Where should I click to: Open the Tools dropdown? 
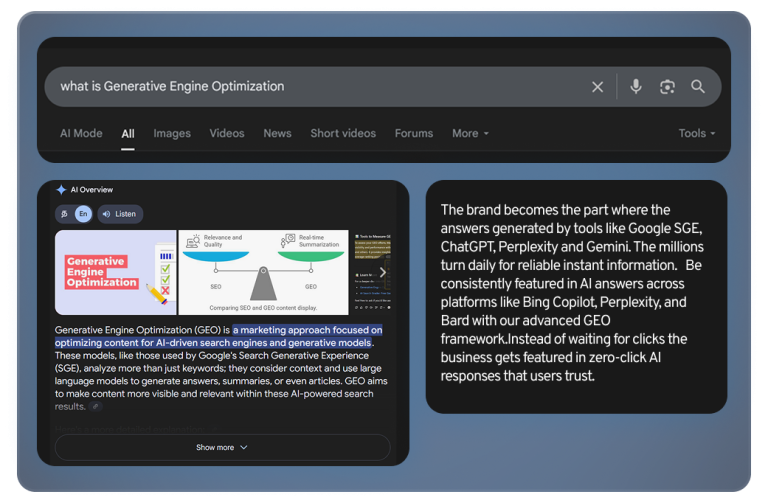(696, 133)
